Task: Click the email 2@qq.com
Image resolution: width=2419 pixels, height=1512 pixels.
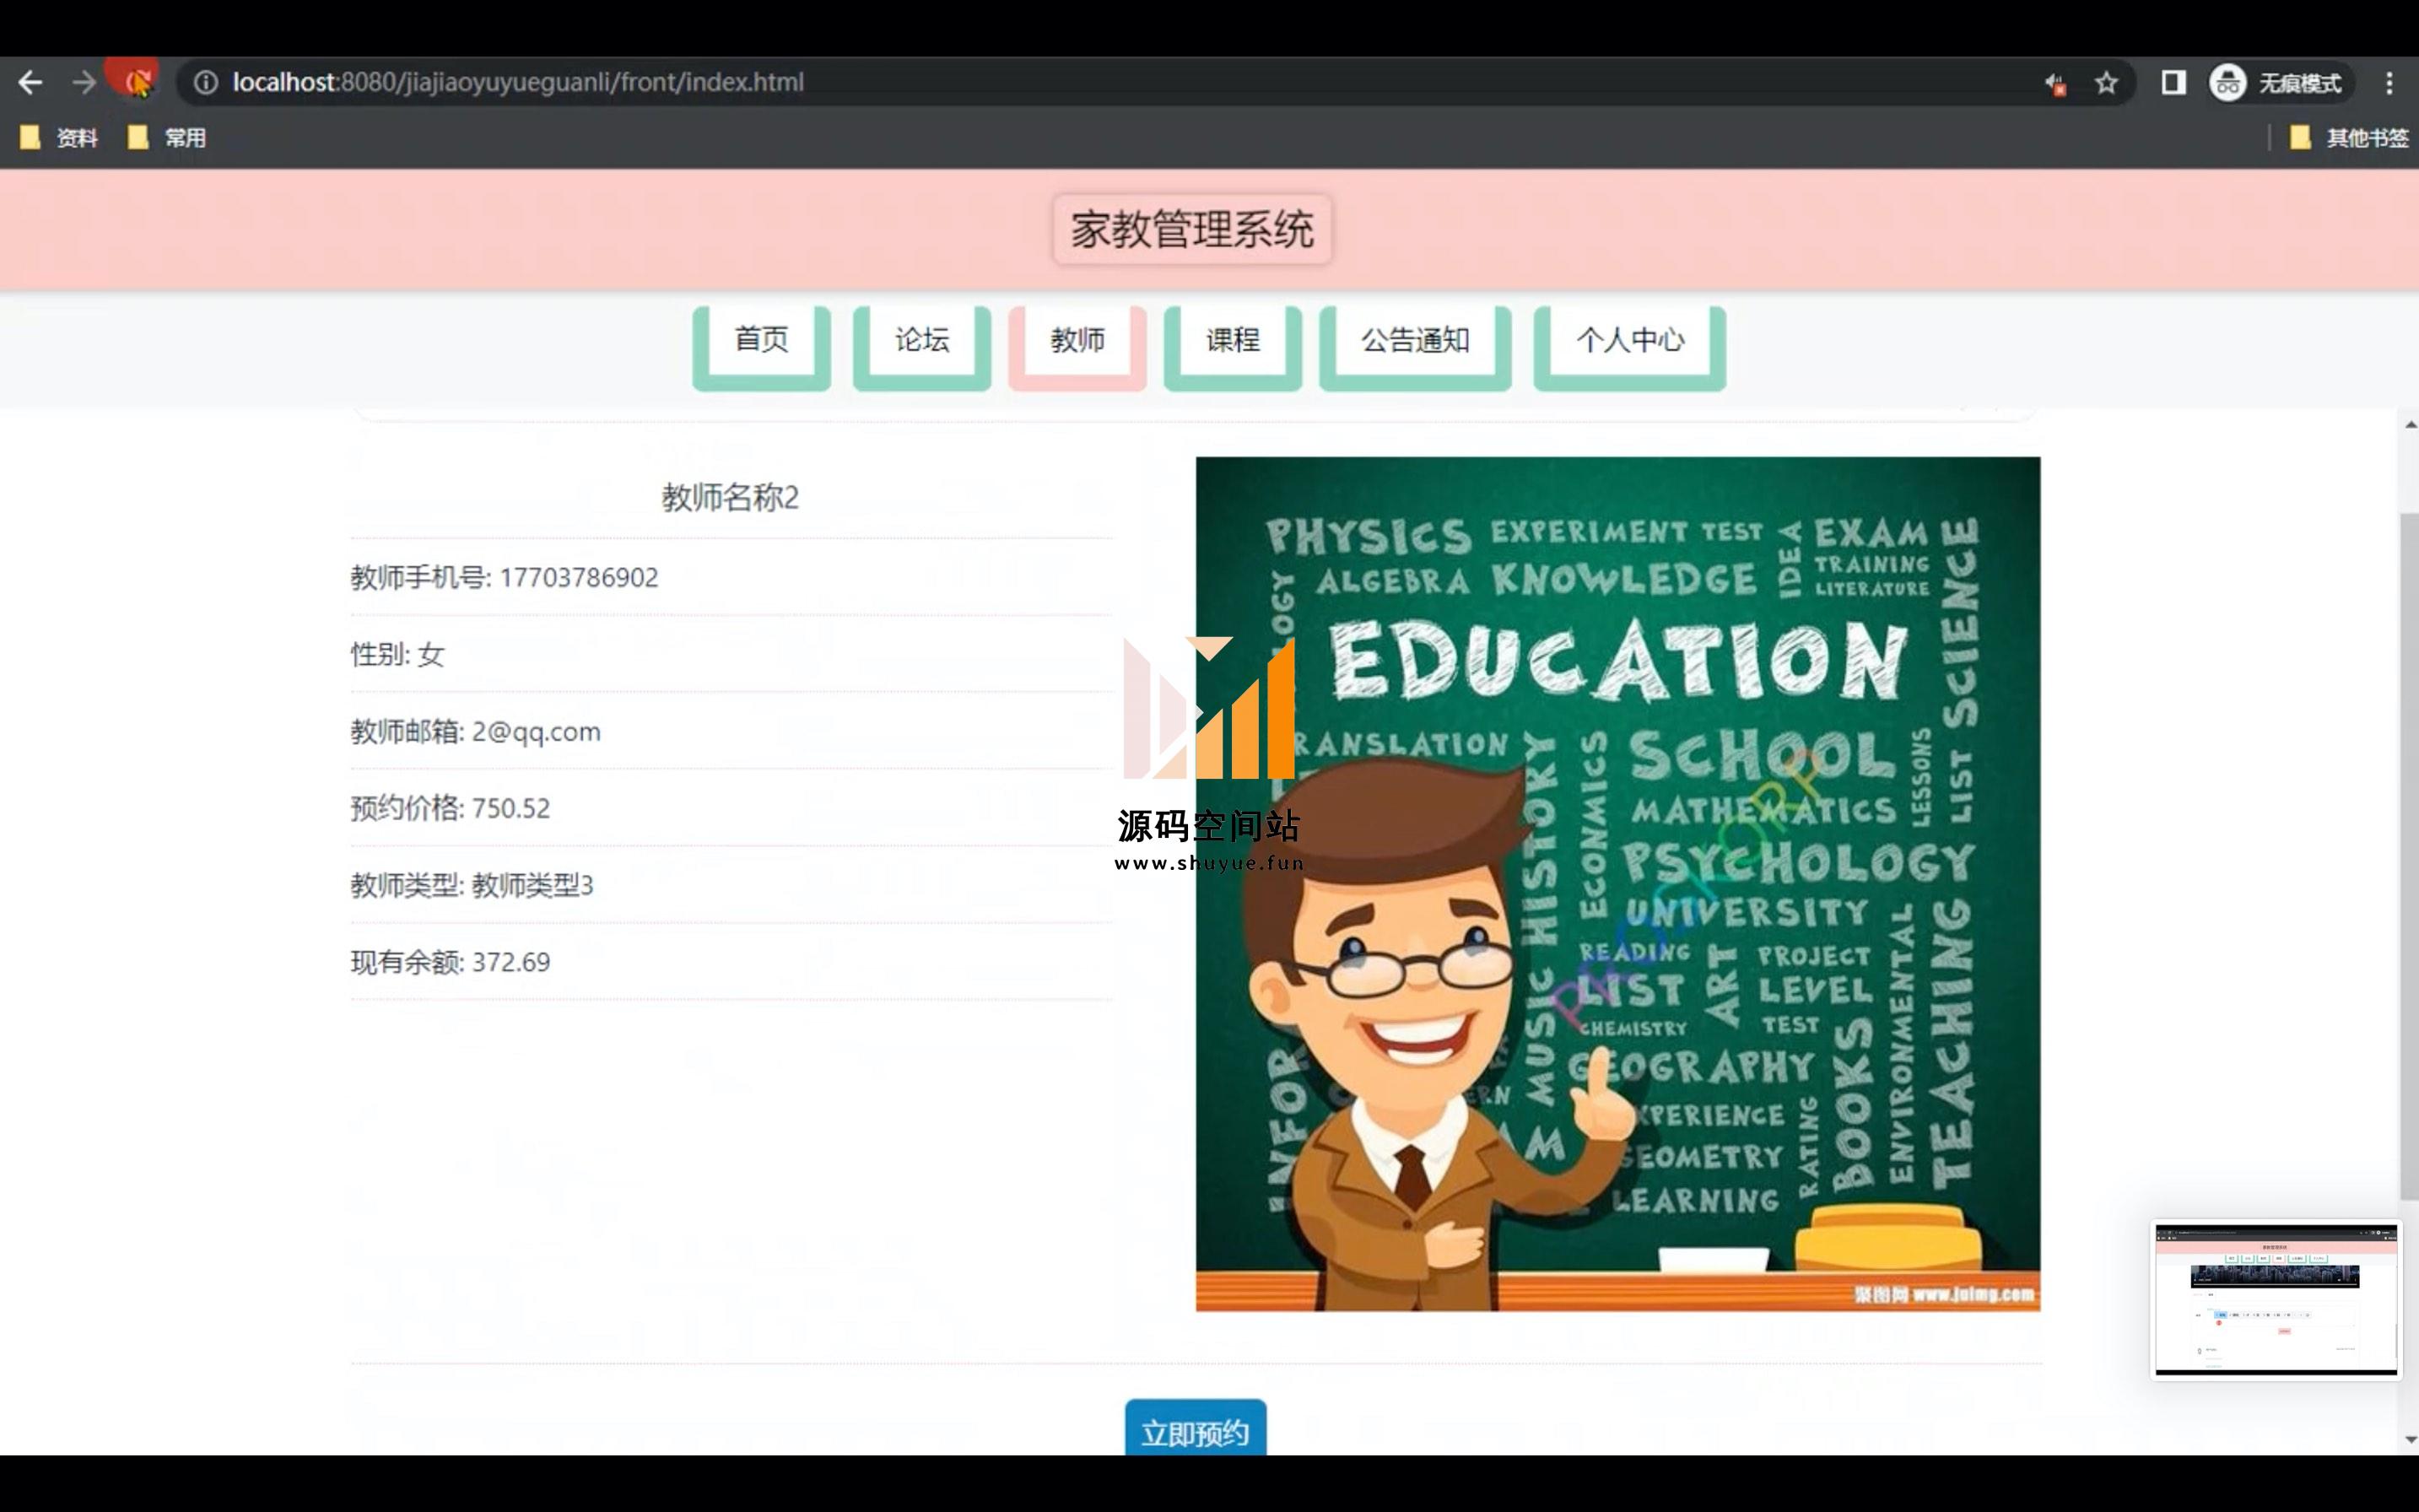Action: (536, 731)
